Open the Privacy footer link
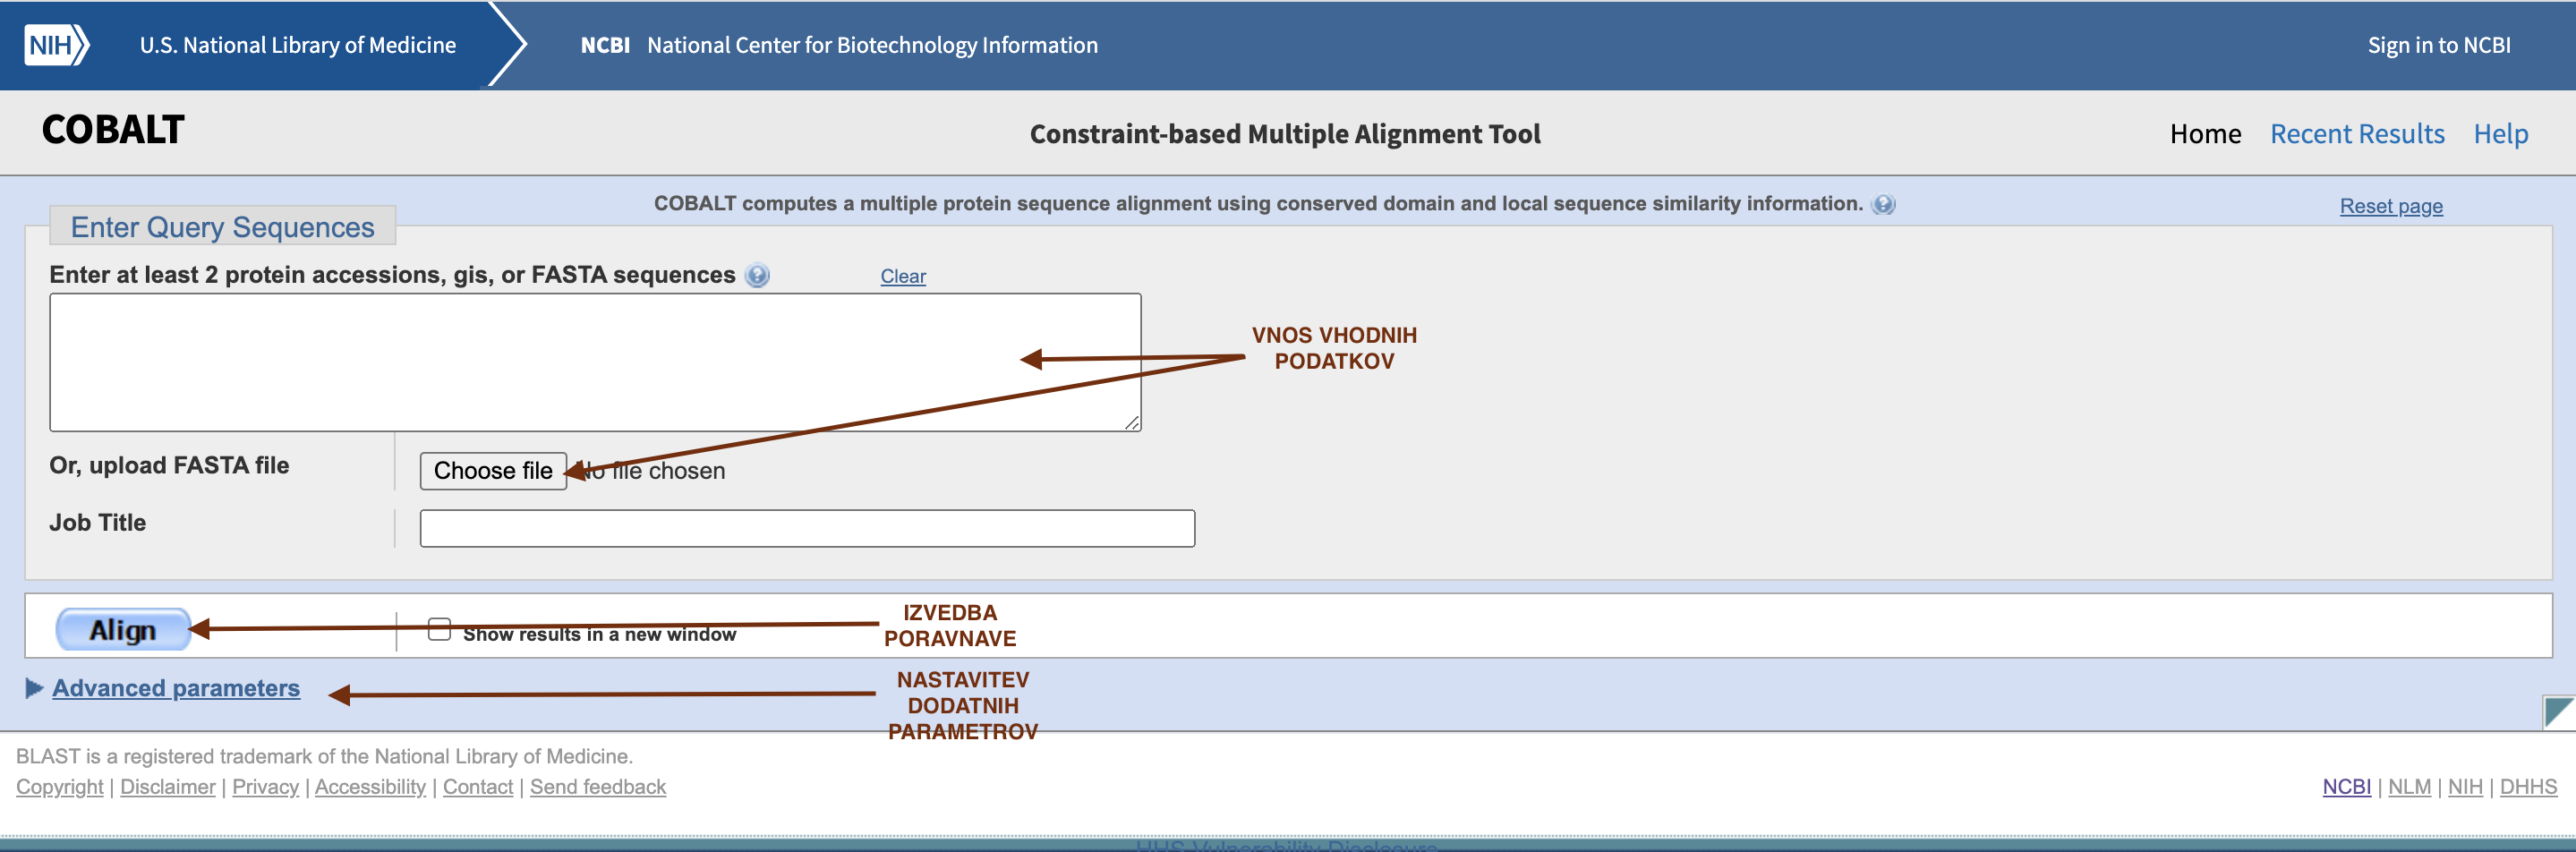 [x=265, y=787]
